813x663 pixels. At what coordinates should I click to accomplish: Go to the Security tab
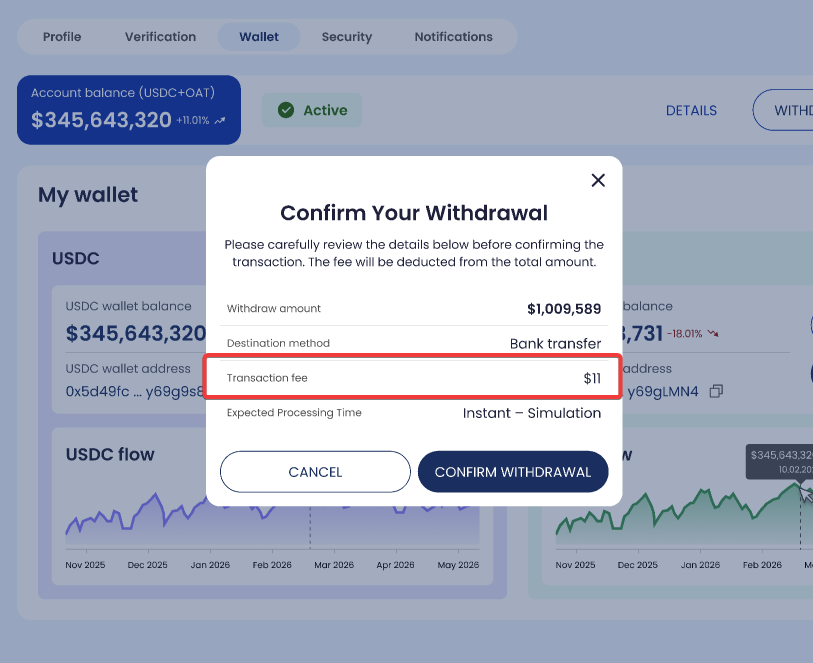(346, 37)
